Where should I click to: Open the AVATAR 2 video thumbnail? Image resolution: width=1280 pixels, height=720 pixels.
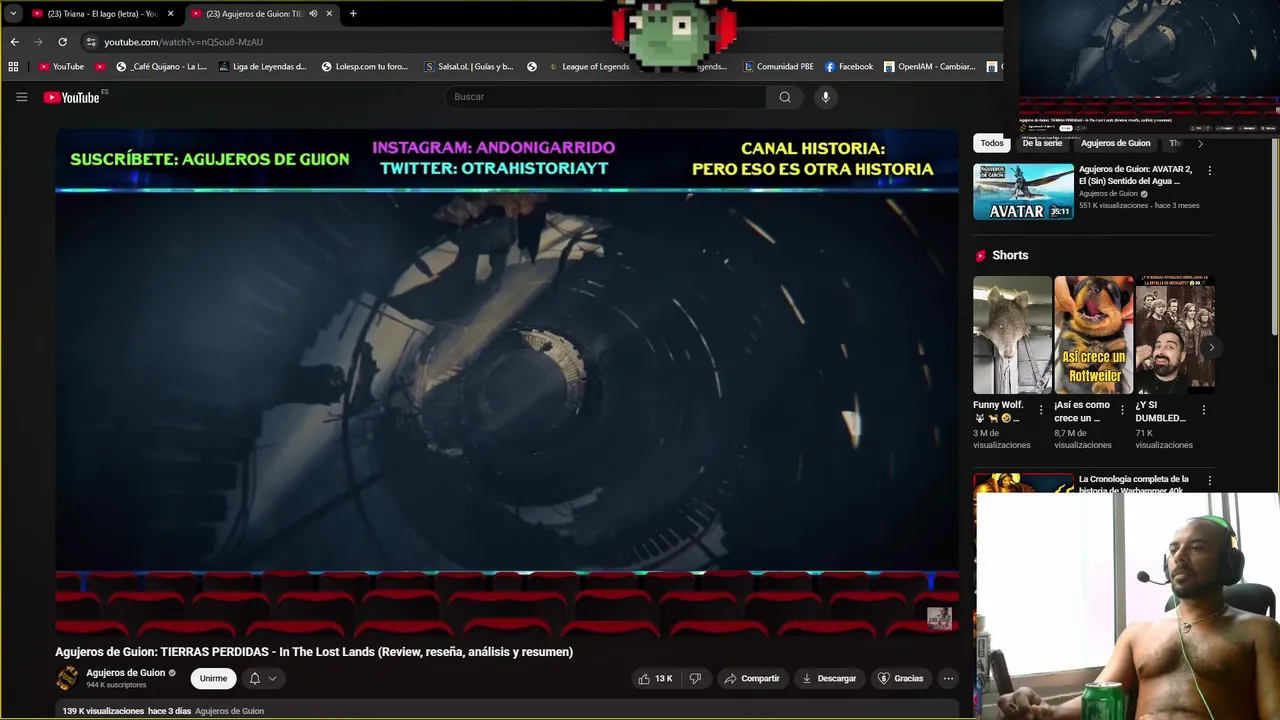(x=1023, y=192)
